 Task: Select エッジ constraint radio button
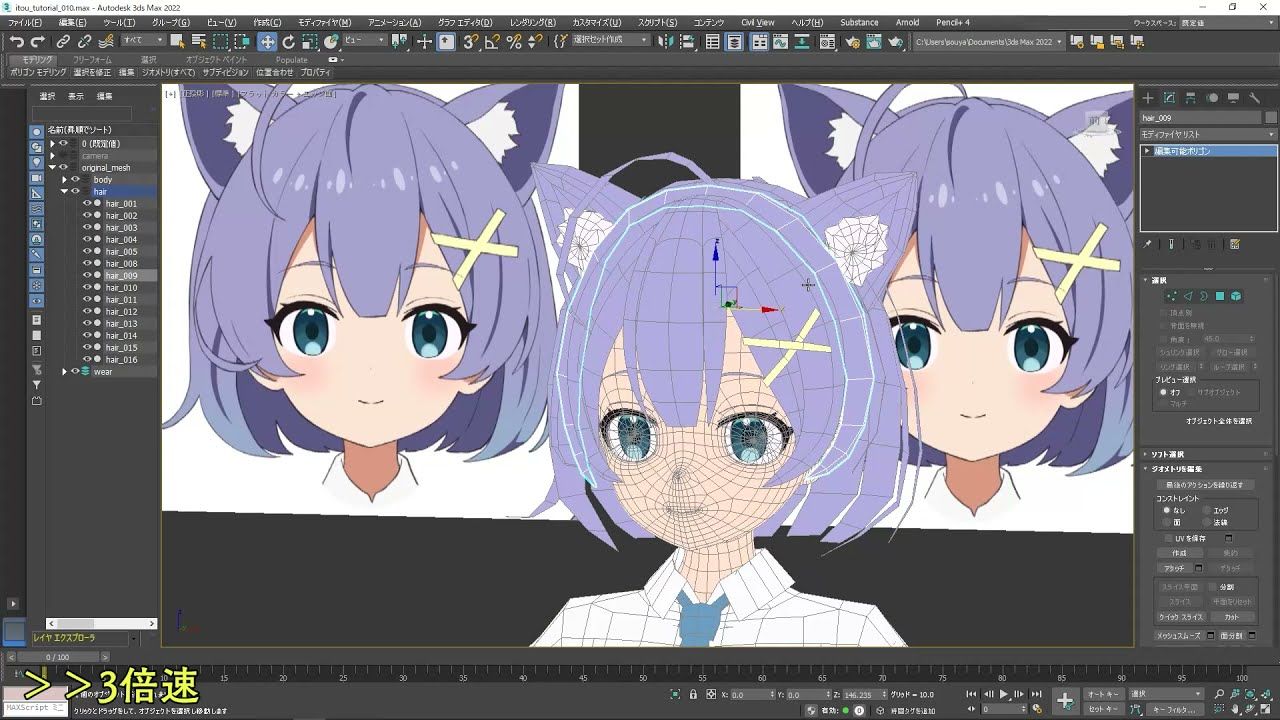point(1208,511)
